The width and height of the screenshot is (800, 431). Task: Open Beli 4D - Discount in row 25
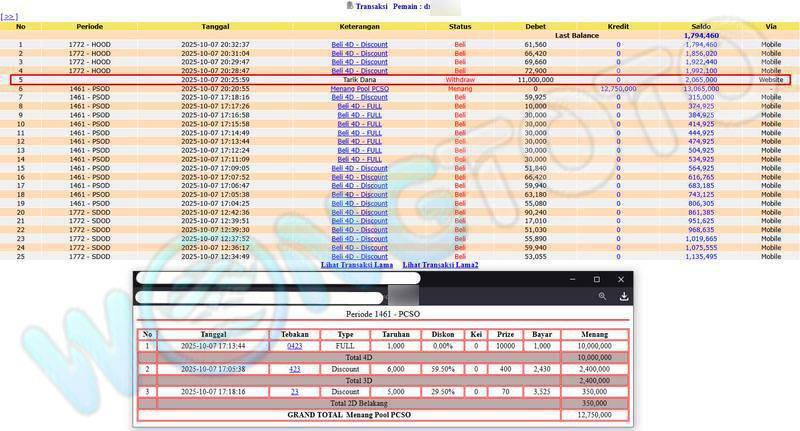pos(359,256)
